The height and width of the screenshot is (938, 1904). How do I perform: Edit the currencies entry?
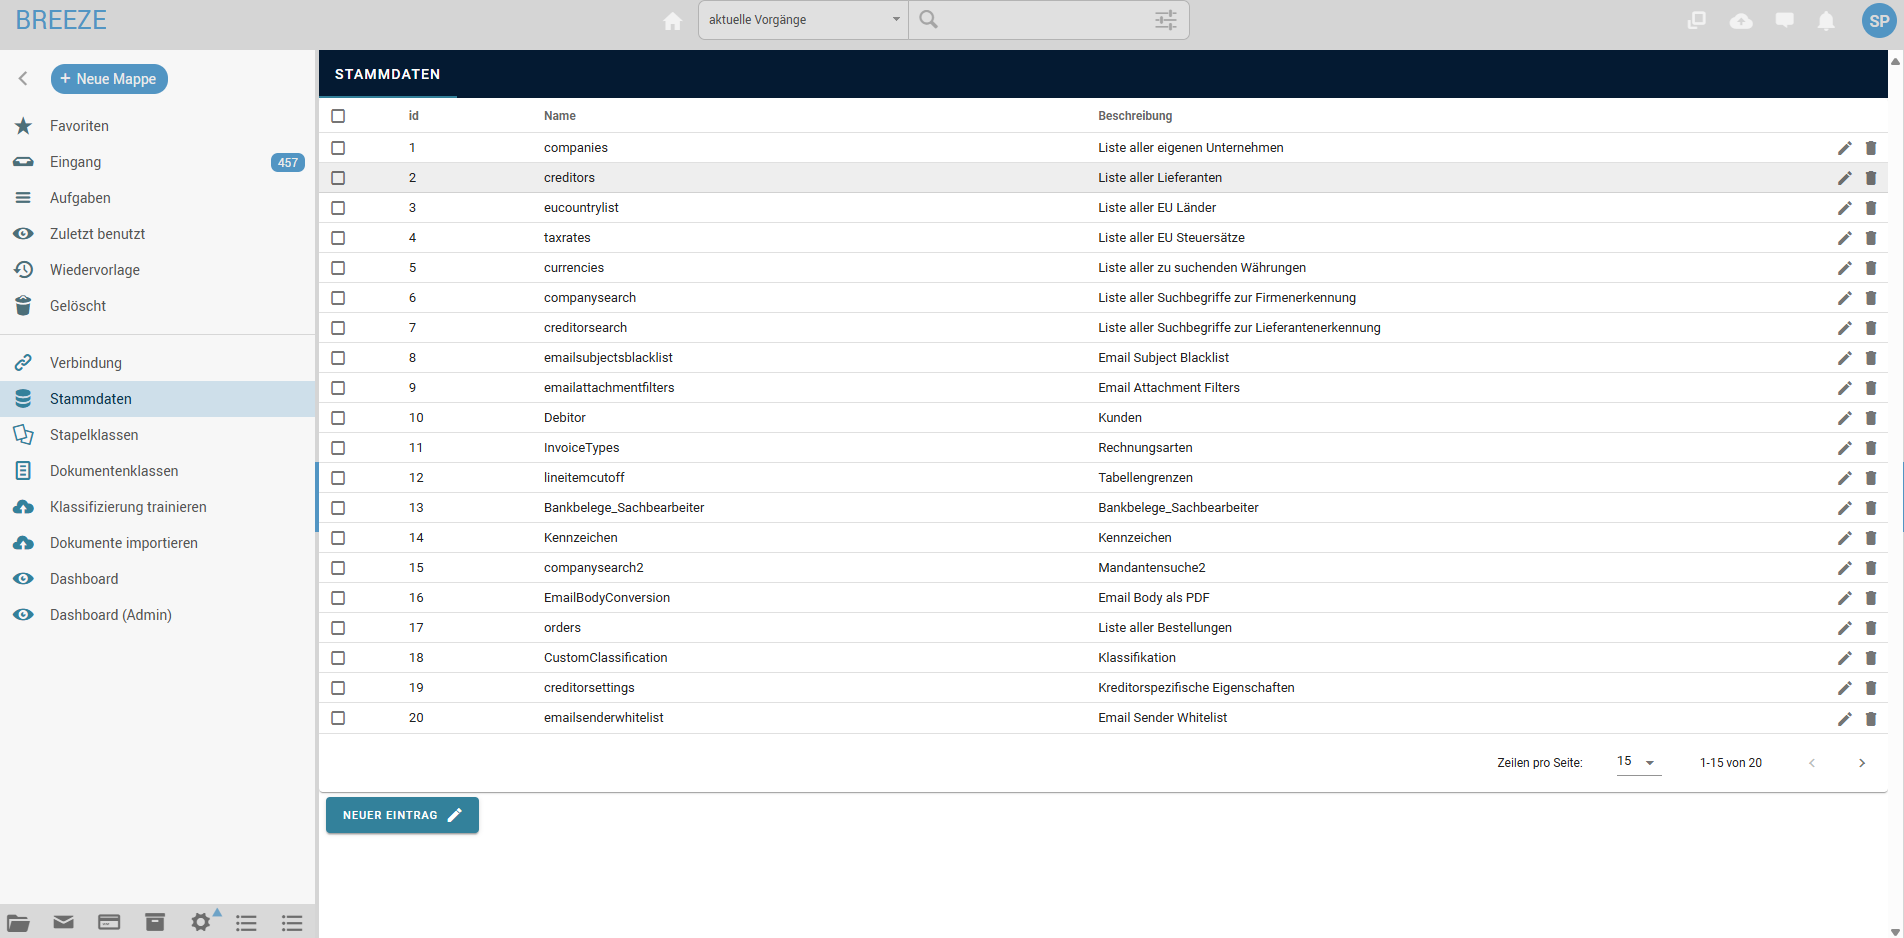coord(1845,268)
